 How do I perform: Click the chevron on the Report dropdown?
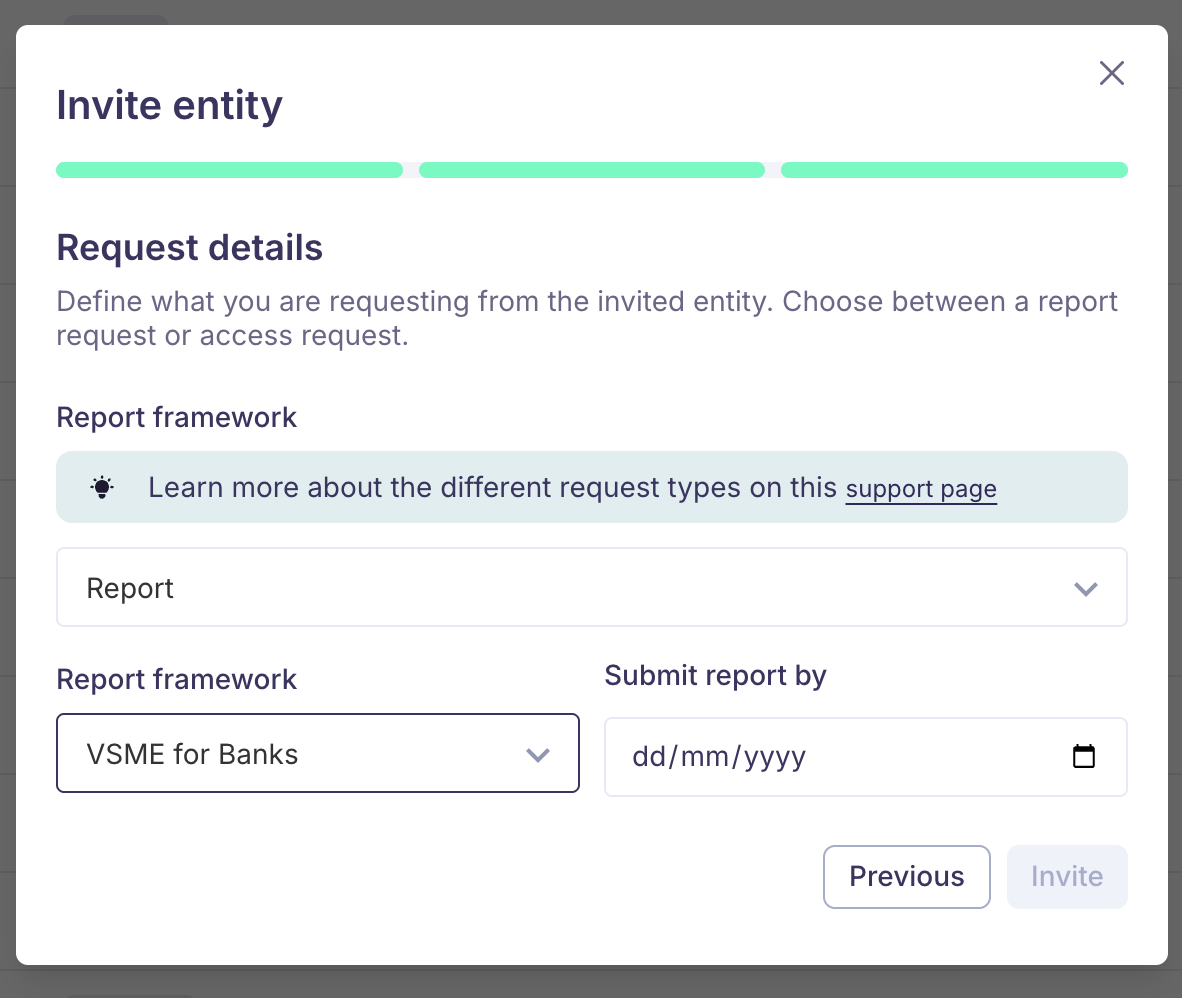click(1086, 590)
